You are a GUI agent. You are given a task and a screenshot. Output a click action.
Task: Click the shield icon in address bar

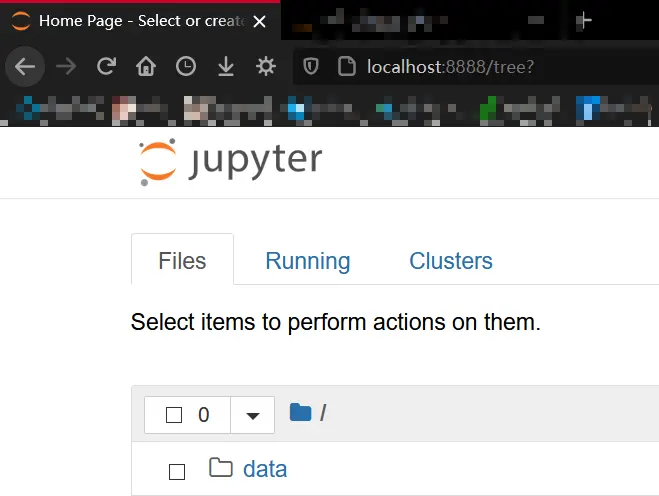pyautogui.click(x=311, y=67)
